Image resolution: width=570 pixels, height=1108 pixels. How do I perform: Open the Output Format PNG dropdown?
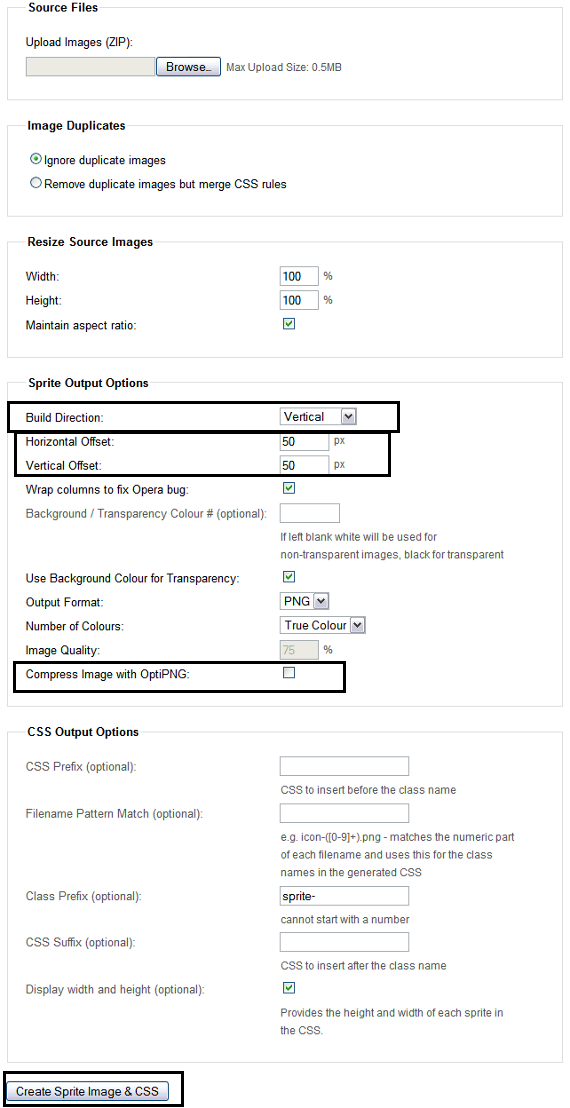click(305, 601)
